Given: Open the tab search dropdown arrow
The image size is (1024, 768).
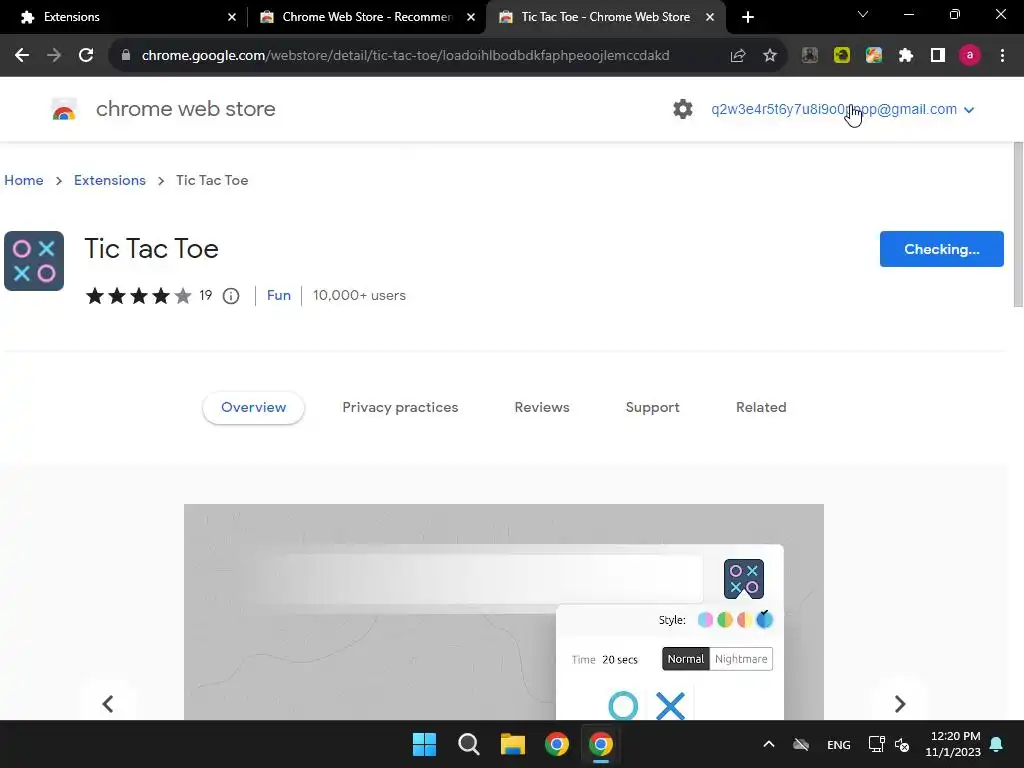Looking at the screenshot, I should coord(863,14).
